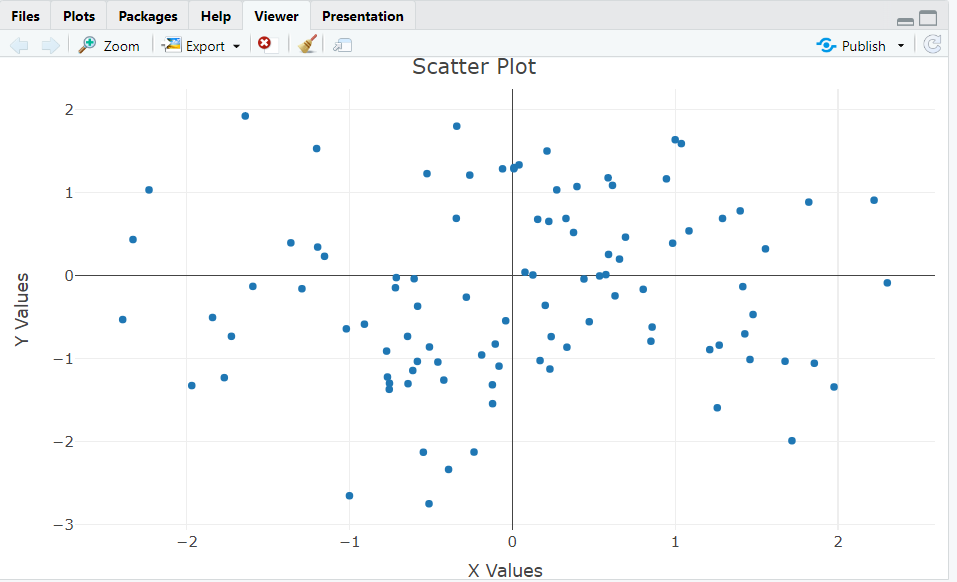Select the Viewer tab
Viewport: 957px width, 582px height.
click(x=276, y=16)
